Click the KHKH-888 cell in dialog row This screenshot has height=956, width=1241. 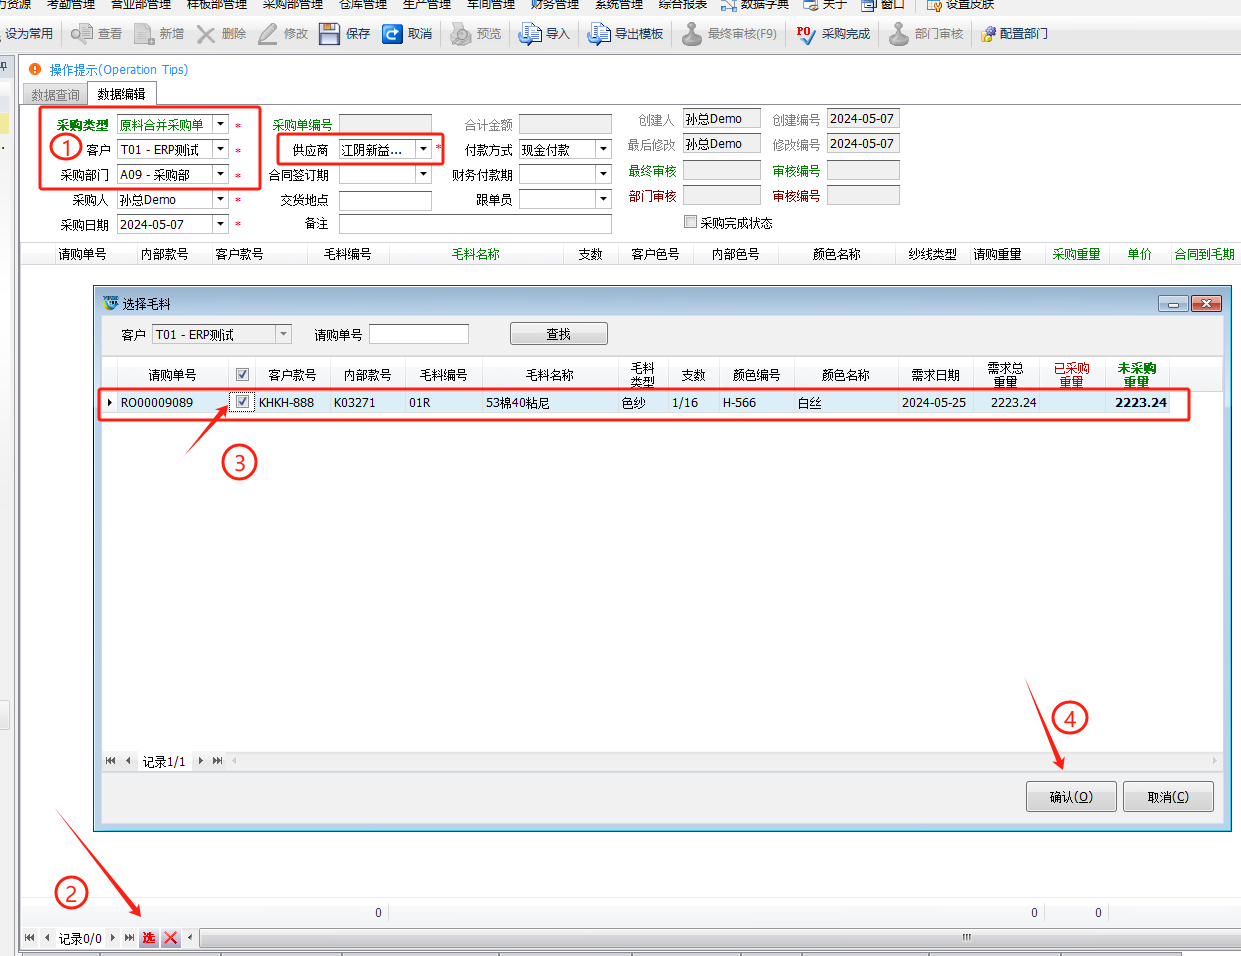click(292, 402)
